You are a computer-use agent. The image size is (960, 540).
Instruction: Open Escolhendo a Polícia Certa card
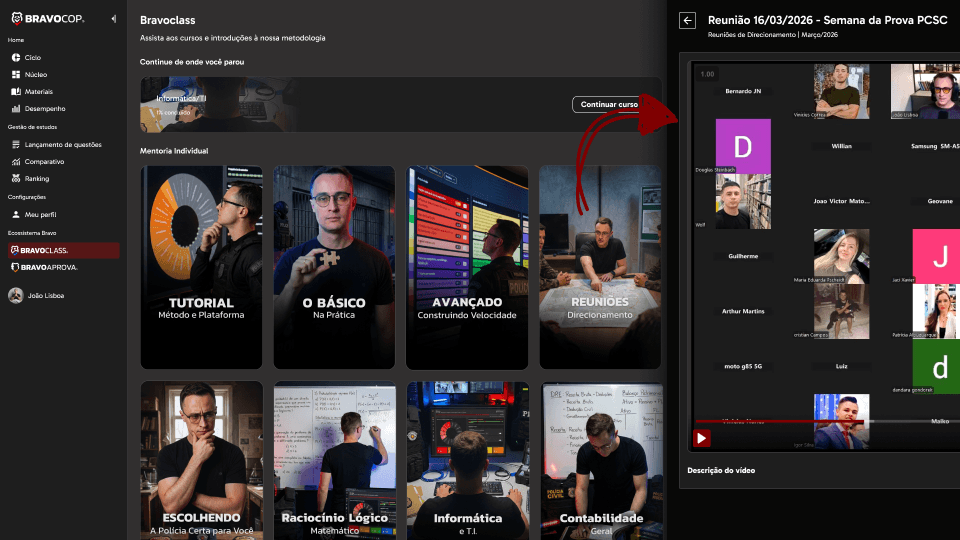(x=201, y=461)
